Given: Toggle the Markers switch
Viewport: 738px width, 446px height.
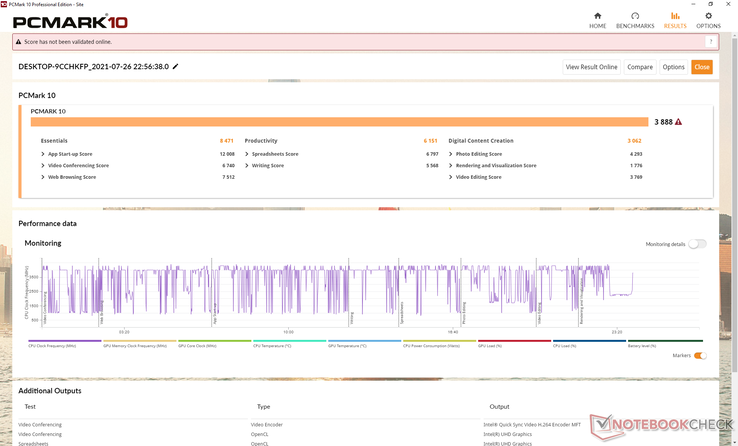Looking at the screenshot, I should [x=700, y=356].
